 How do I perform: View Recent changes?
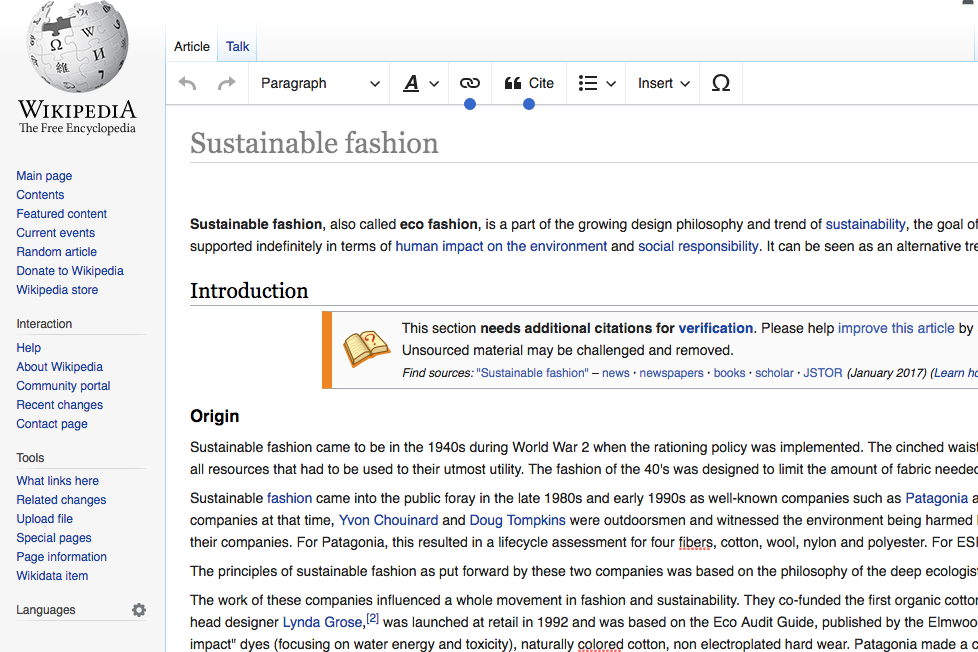59,405
